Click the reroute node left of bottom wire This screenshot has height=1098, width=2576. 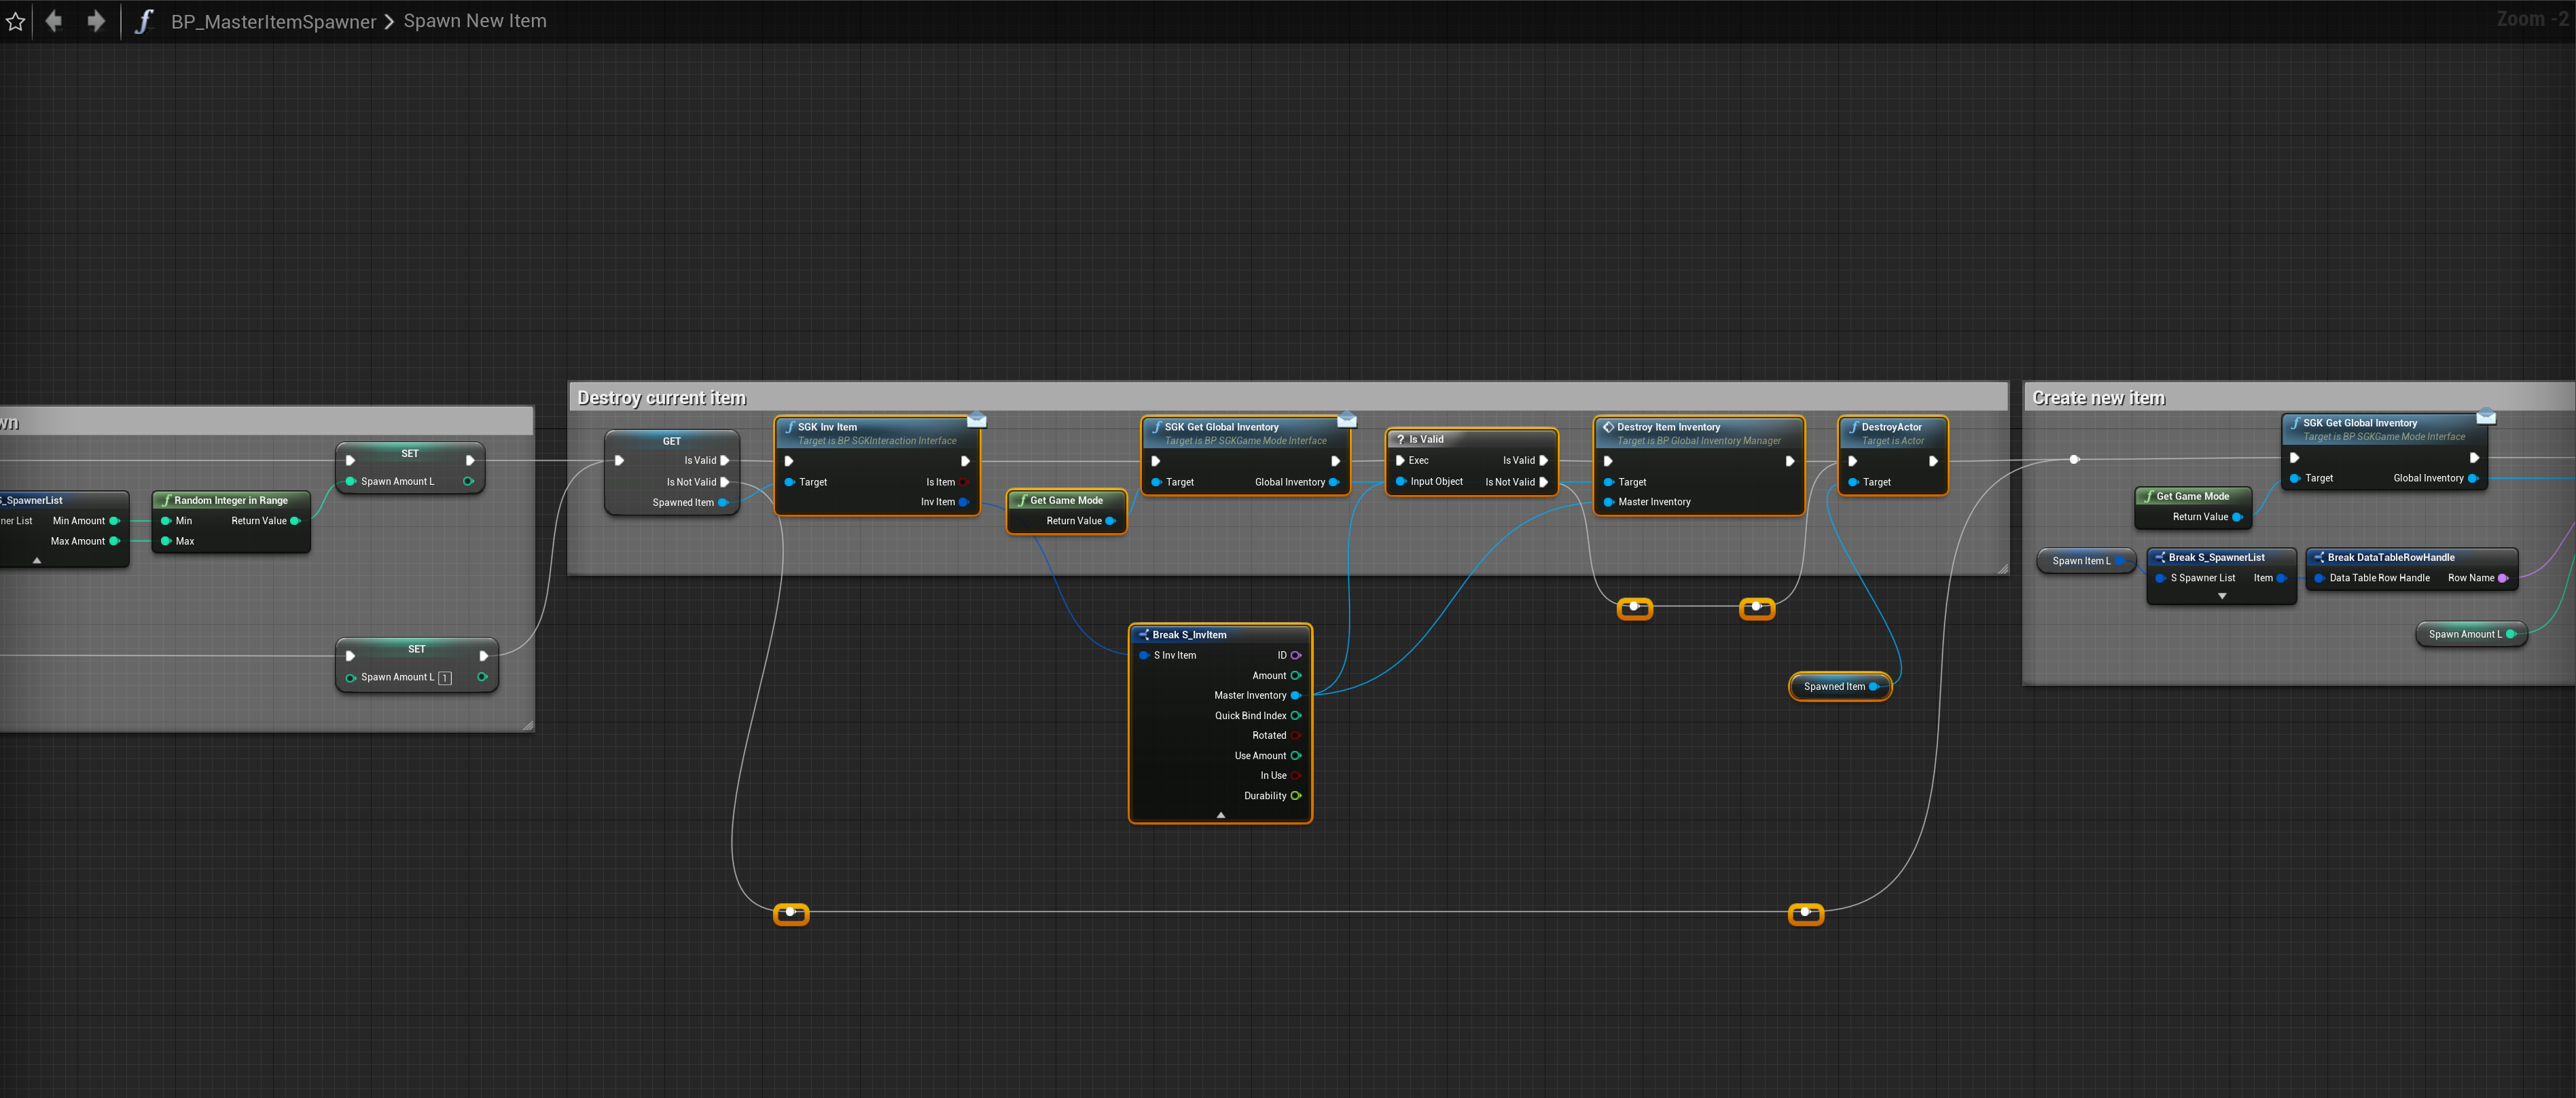click(x=791, y=913)
